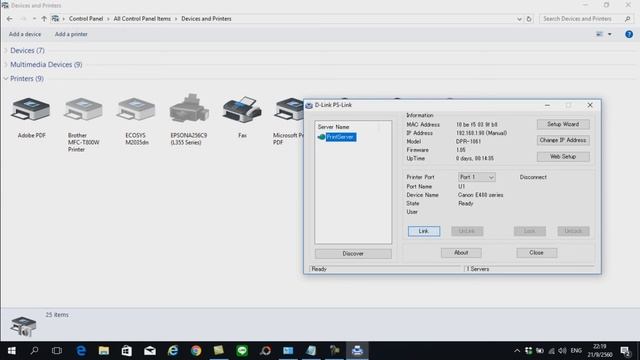The height and width of the screenshot is (360, 640).
Task: Click Add a device in toolbar
Action: click(x=25, y=34)
